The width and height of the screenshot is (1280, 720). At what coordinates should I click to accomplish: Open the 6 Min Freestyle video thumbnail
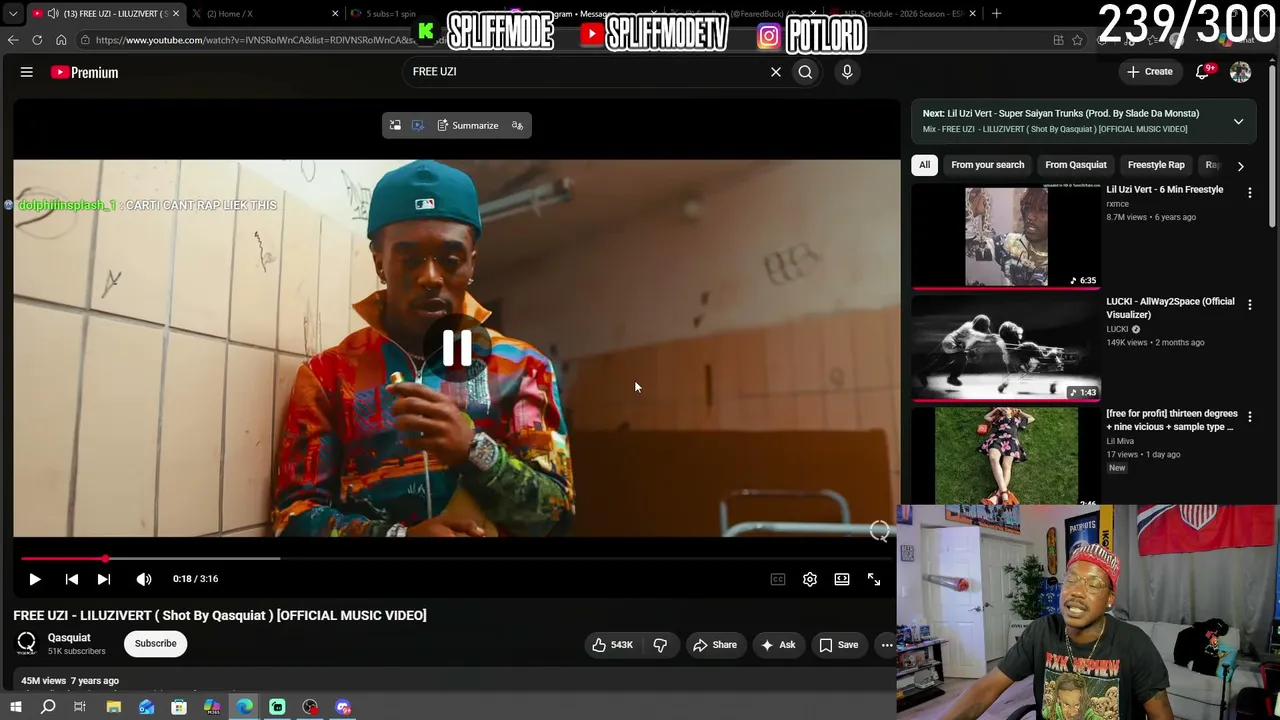click(1005, 236)
